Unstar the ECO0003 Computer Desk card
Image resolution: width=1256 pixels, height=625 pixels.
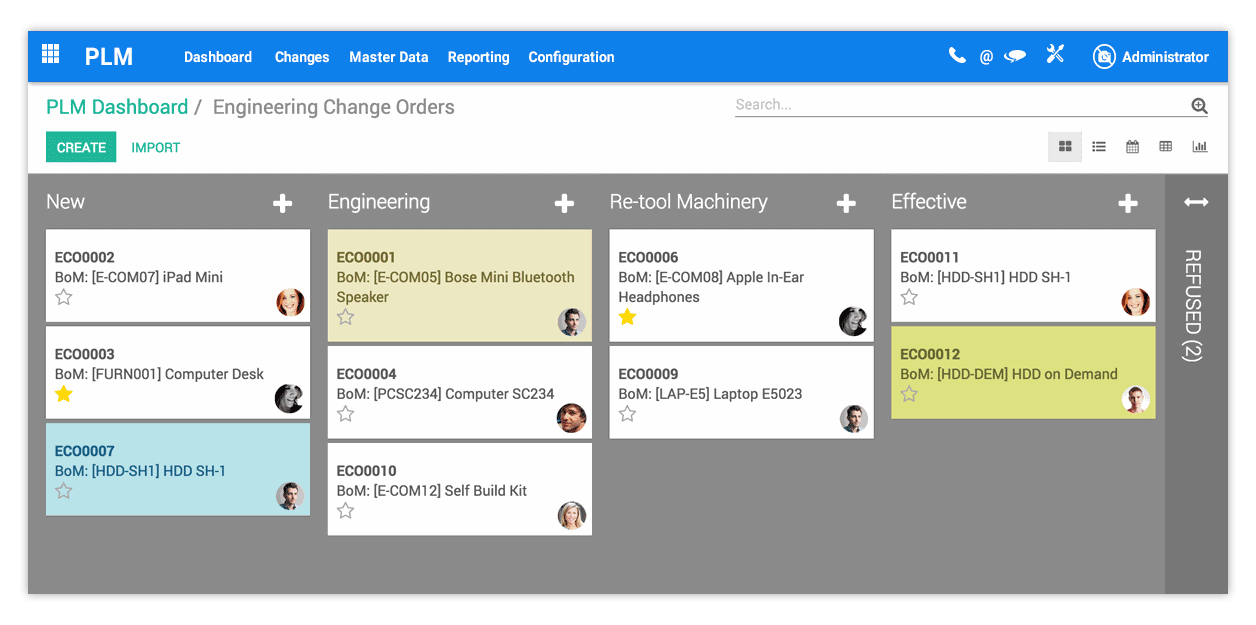click(x=64, y=394)
